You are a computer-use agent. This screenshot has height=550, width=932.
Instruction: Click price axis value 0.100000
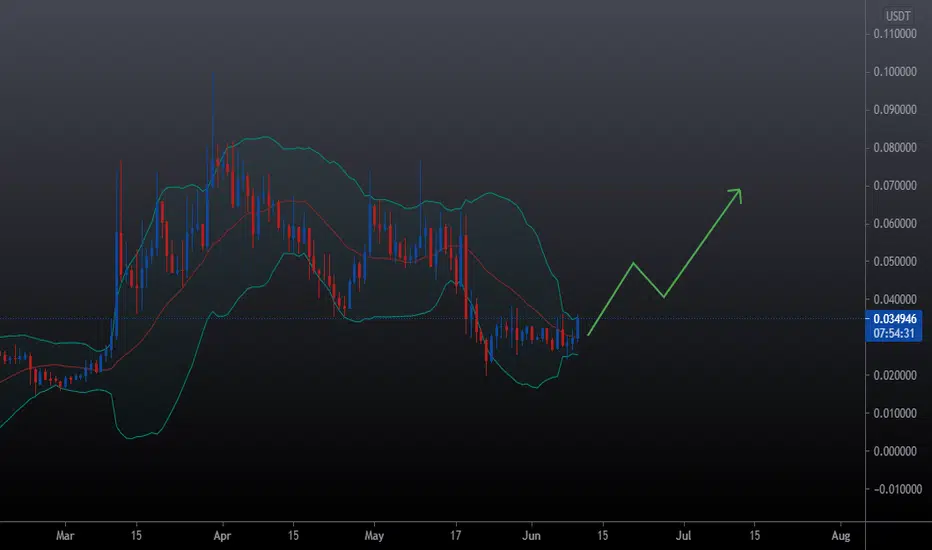[895, 72]
